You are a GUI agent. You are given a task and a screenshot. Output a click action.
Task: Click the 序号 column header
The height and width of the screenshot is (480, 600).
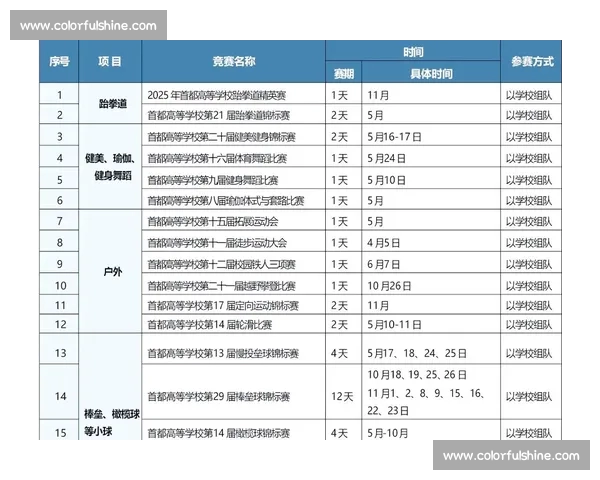click(x=59, y=61)
